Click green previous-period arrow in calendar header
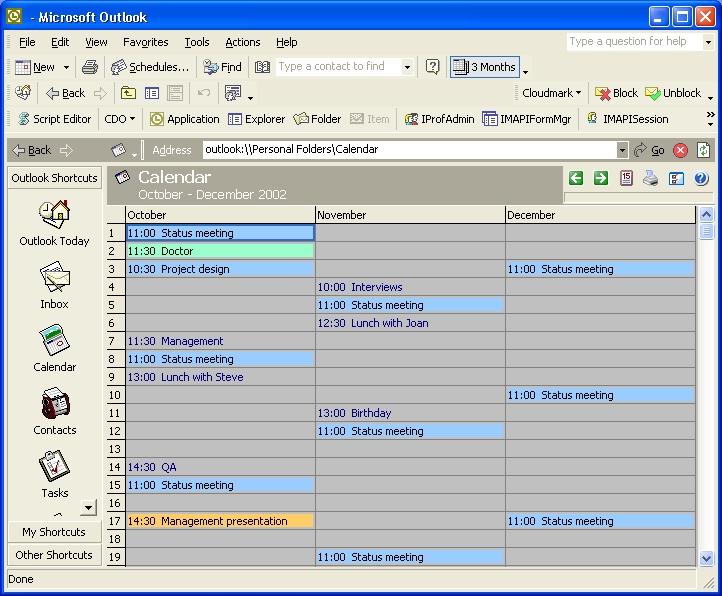 576,178
